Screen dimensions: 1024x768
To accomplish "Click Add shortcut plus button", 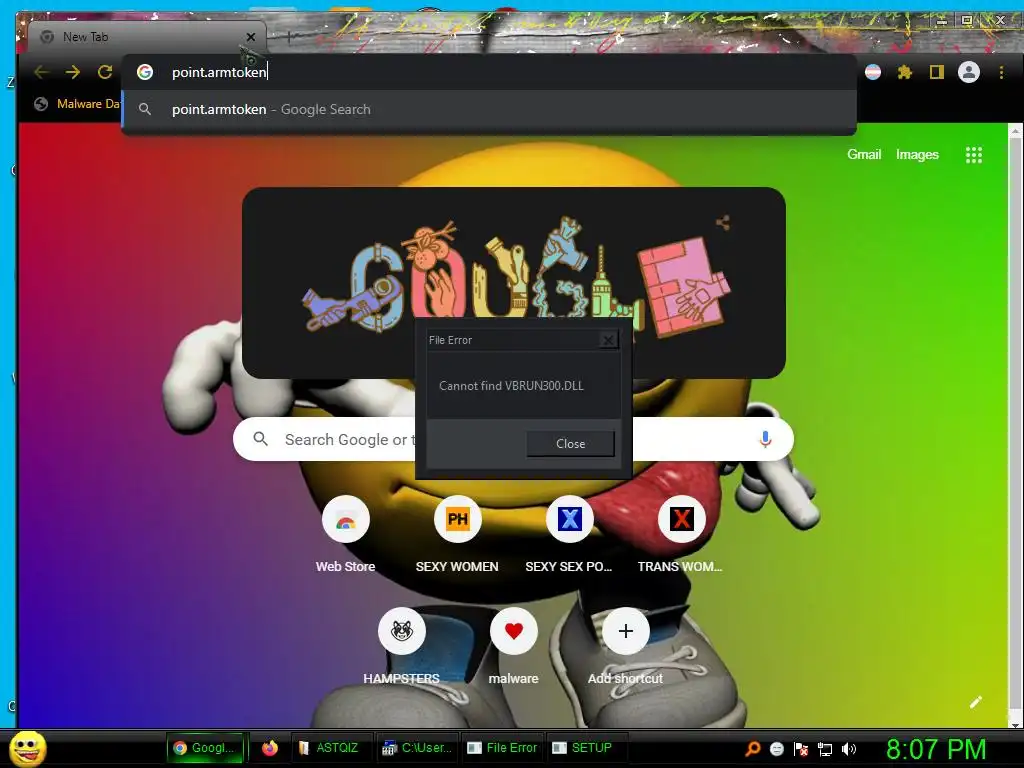I will point(626,631).
